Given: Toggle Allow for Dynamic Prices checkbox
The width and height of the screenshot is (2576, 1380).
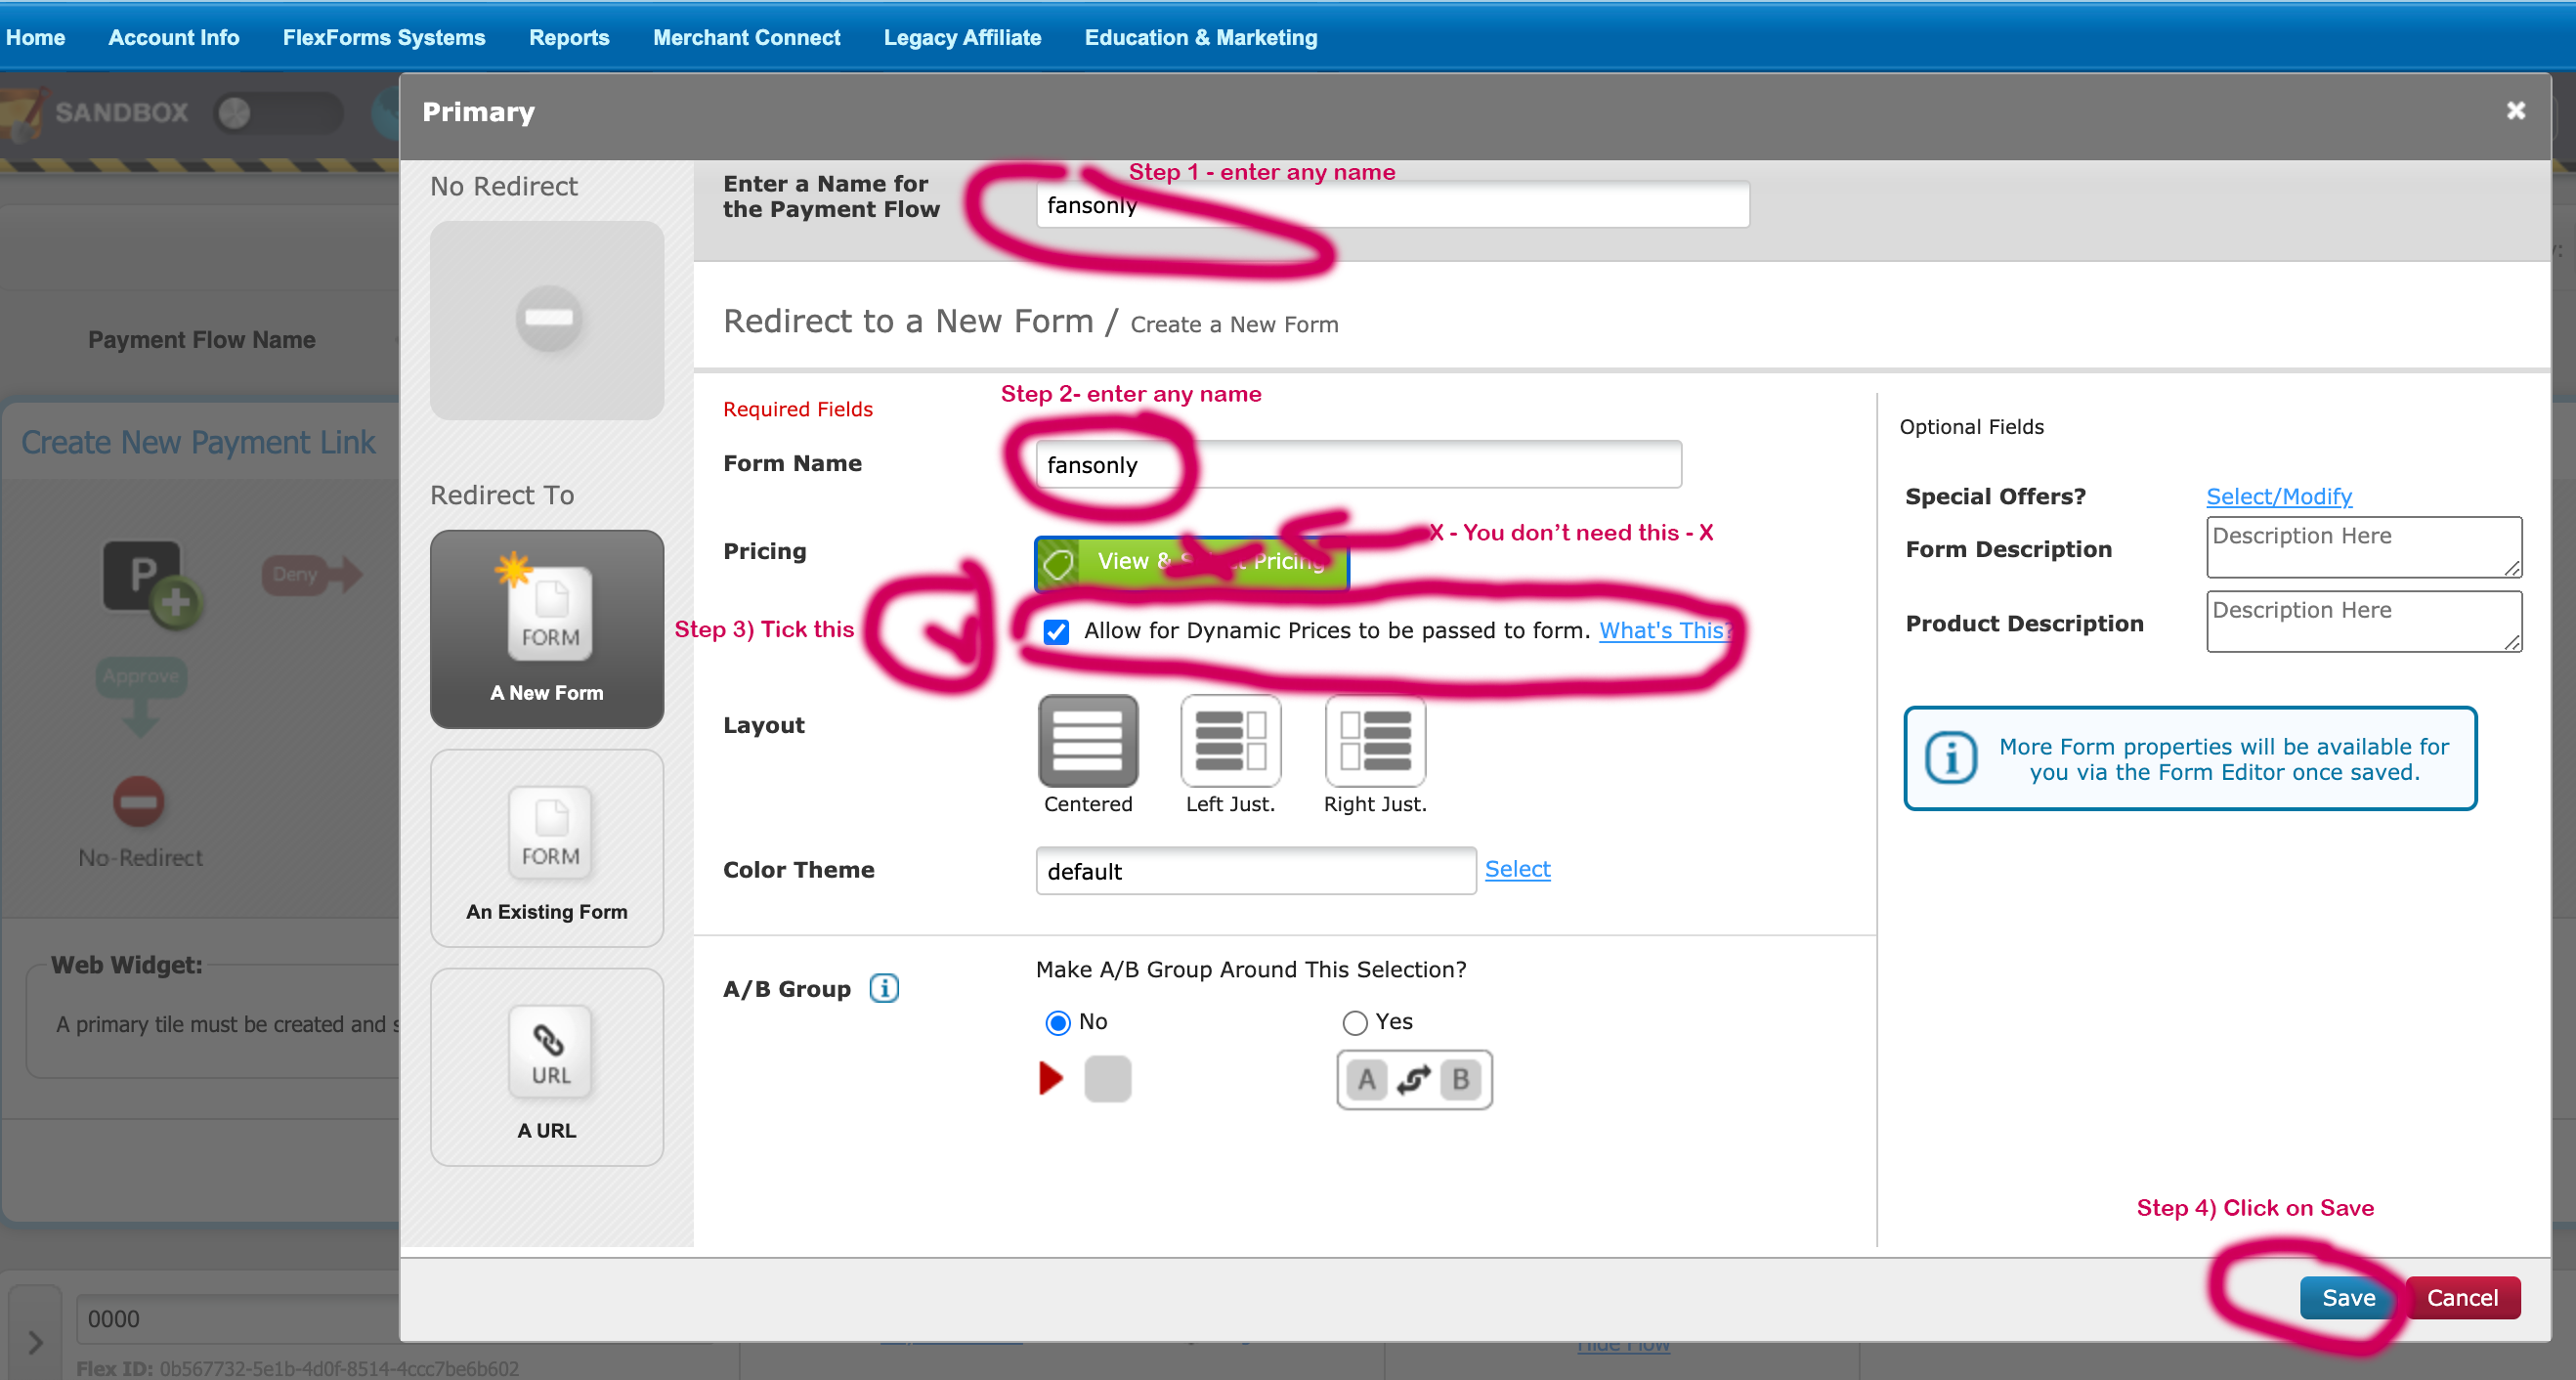Looking at the screenshot, I should coord(1056,631).
